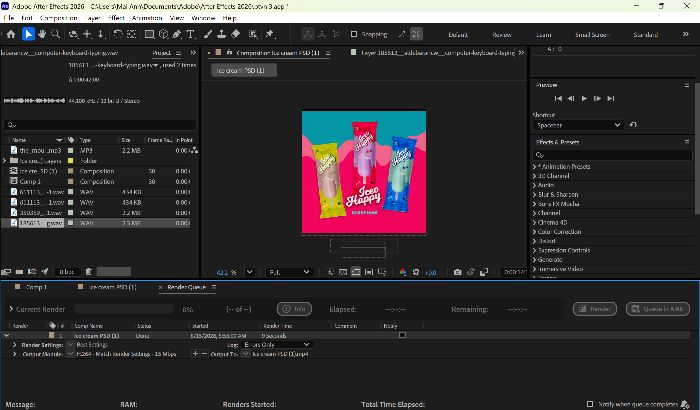The image size is (700, 410).
Task: Select the Selection (arrow) tool
Action: (28, 34)
